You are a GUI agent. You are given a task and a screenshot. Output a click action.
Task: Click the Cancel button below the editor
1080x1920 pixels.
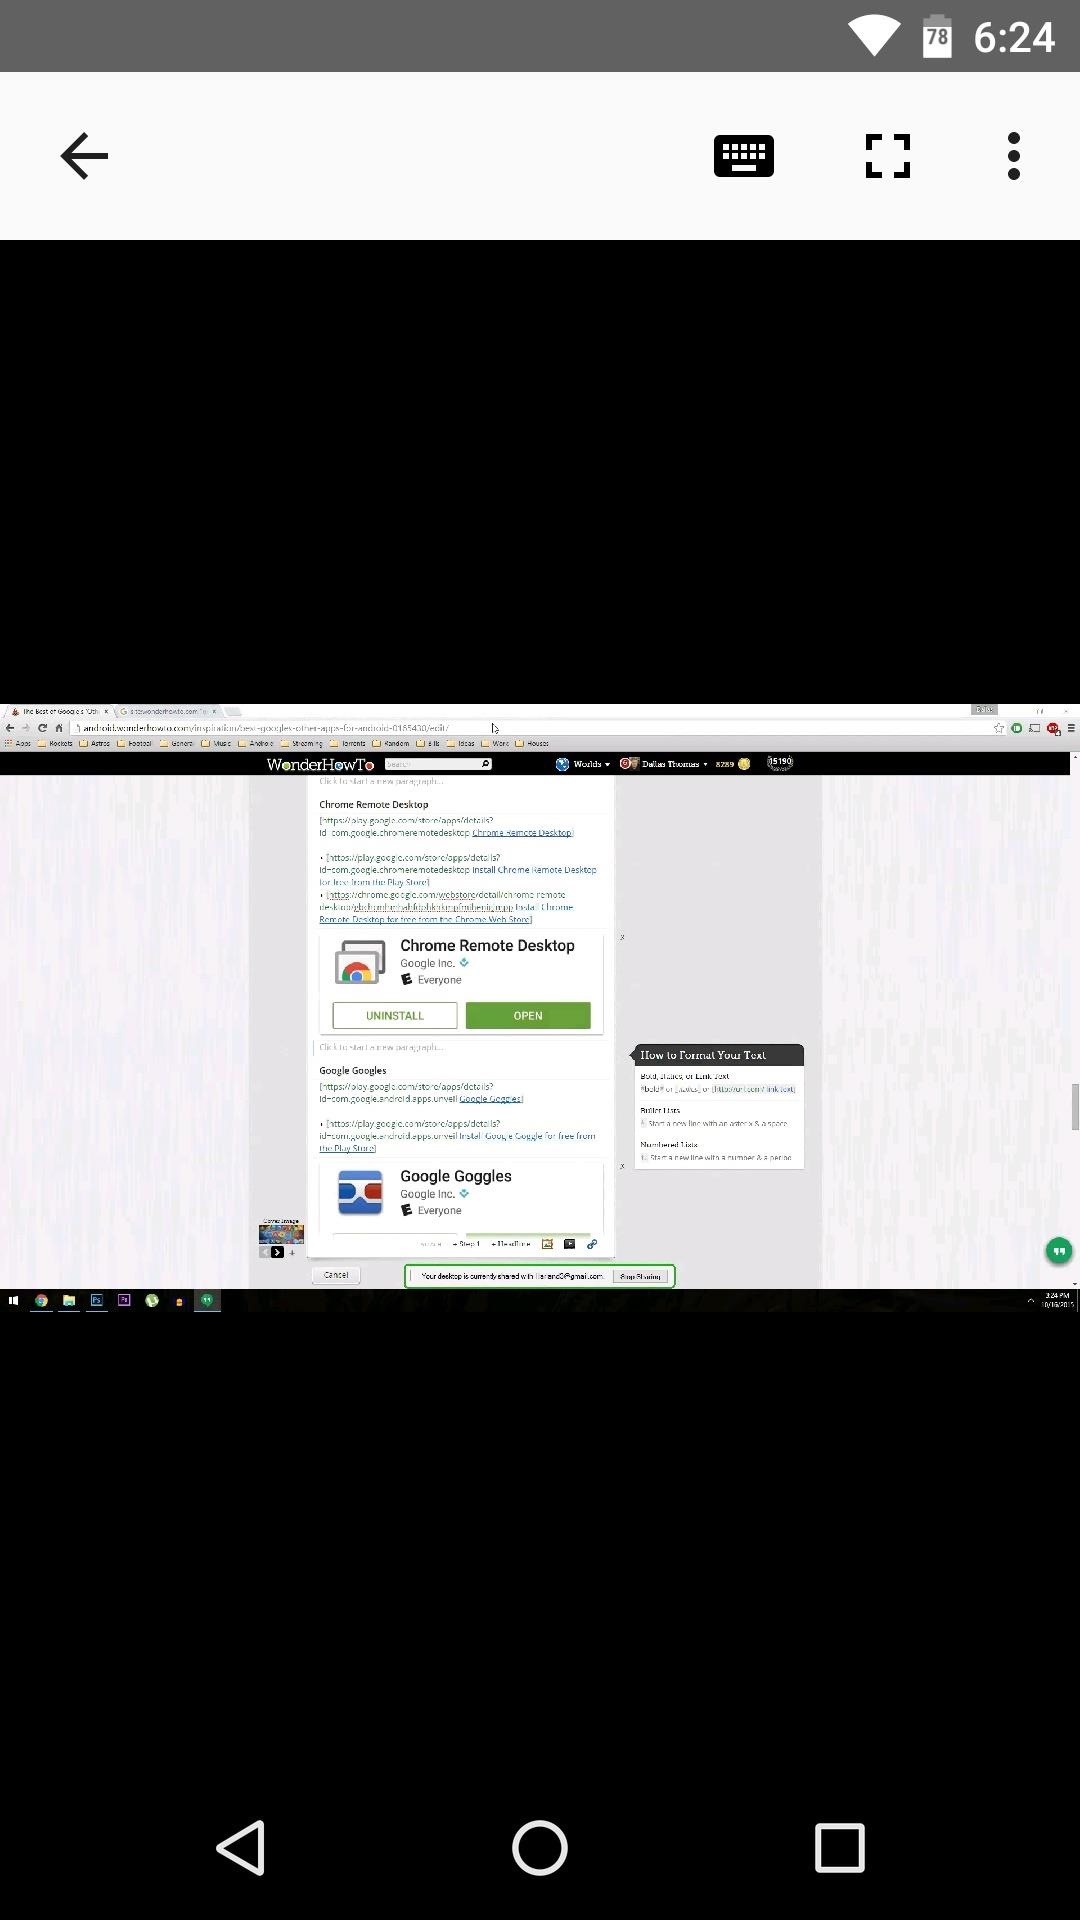[x=336, y=1275]
